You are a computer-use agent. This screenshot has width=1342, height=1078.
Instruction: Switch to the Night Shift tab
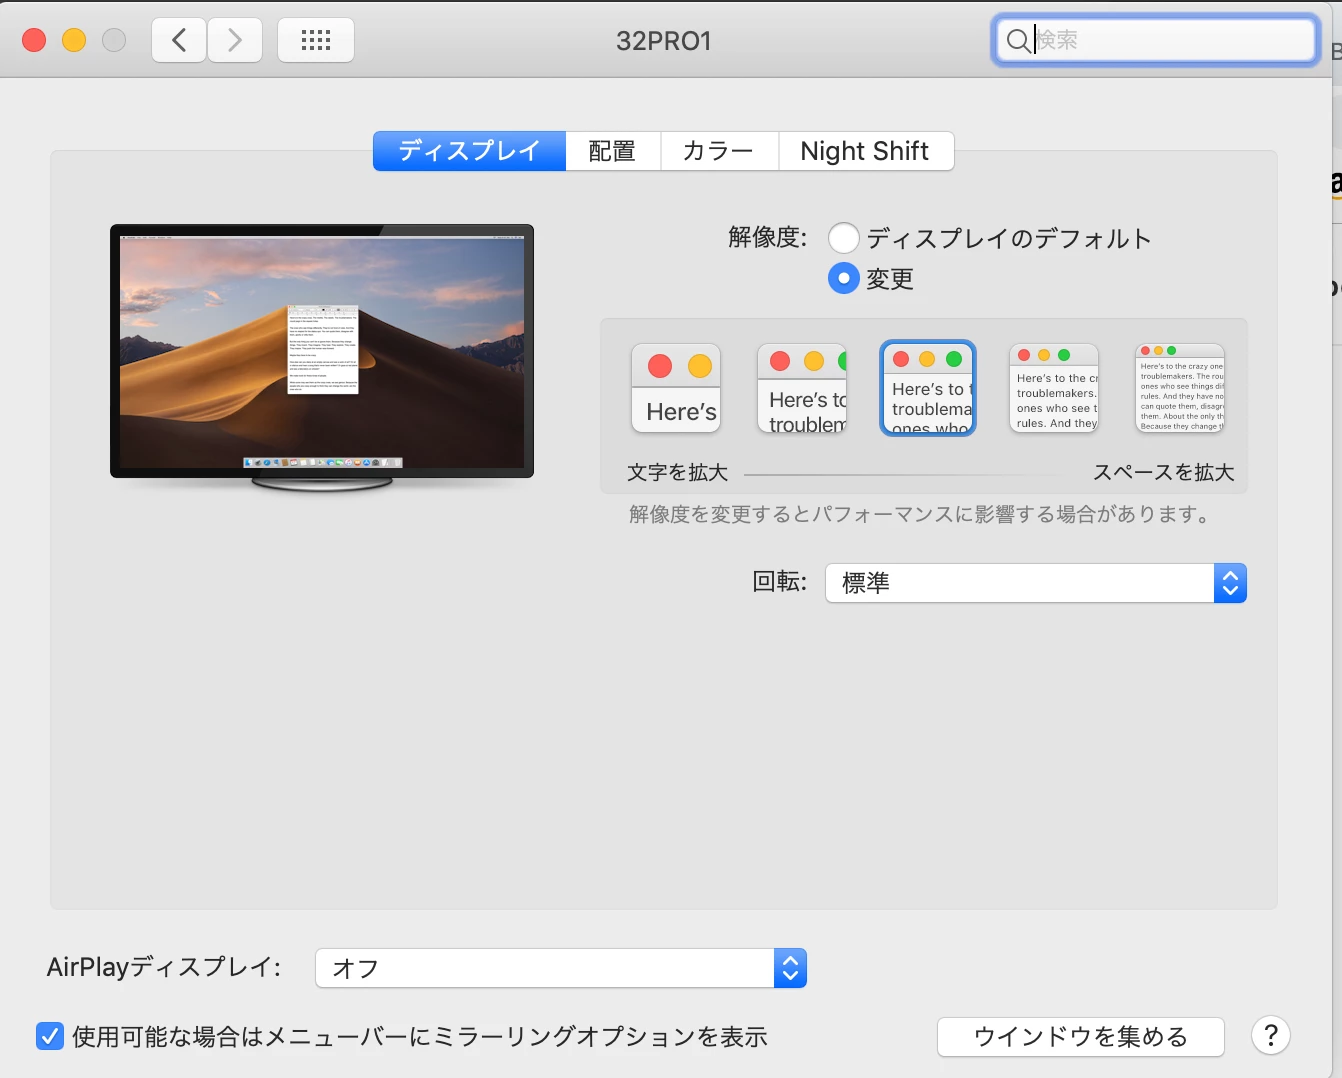865,151
